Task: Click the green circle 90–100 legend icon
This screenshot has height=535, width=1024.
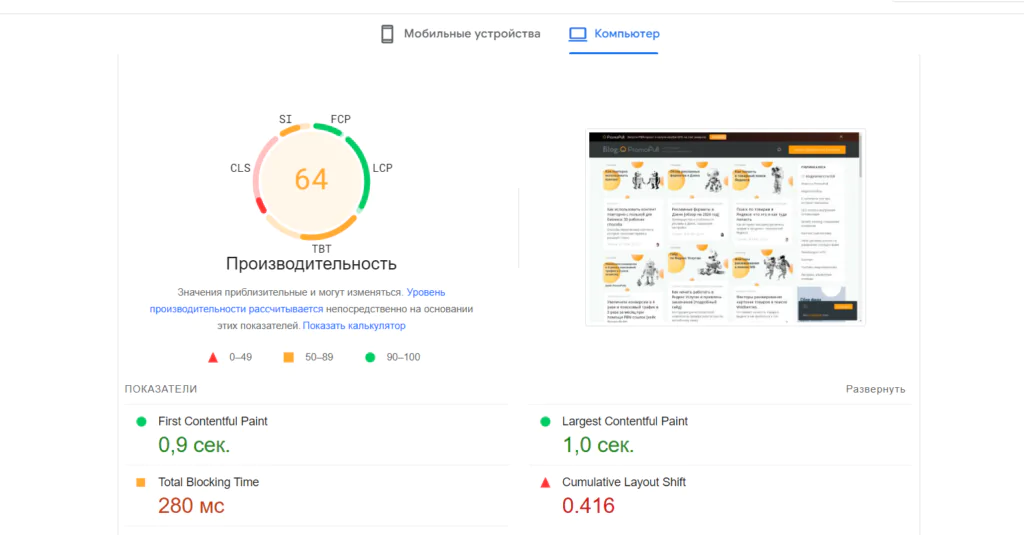Action: tap(370, 357)
